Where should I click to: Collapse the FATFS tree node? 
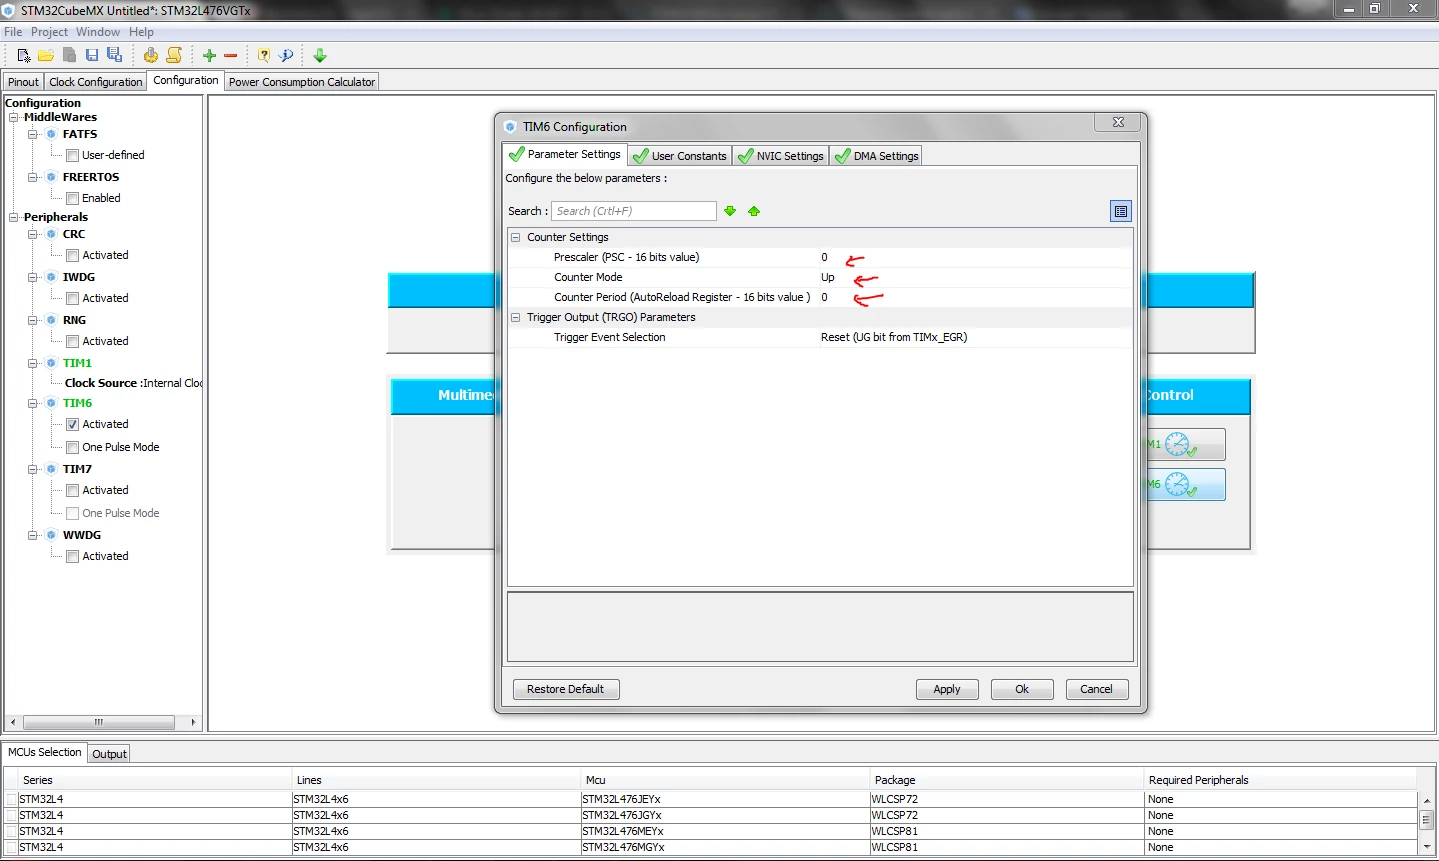pyautogui.click(x=33, y=134)
